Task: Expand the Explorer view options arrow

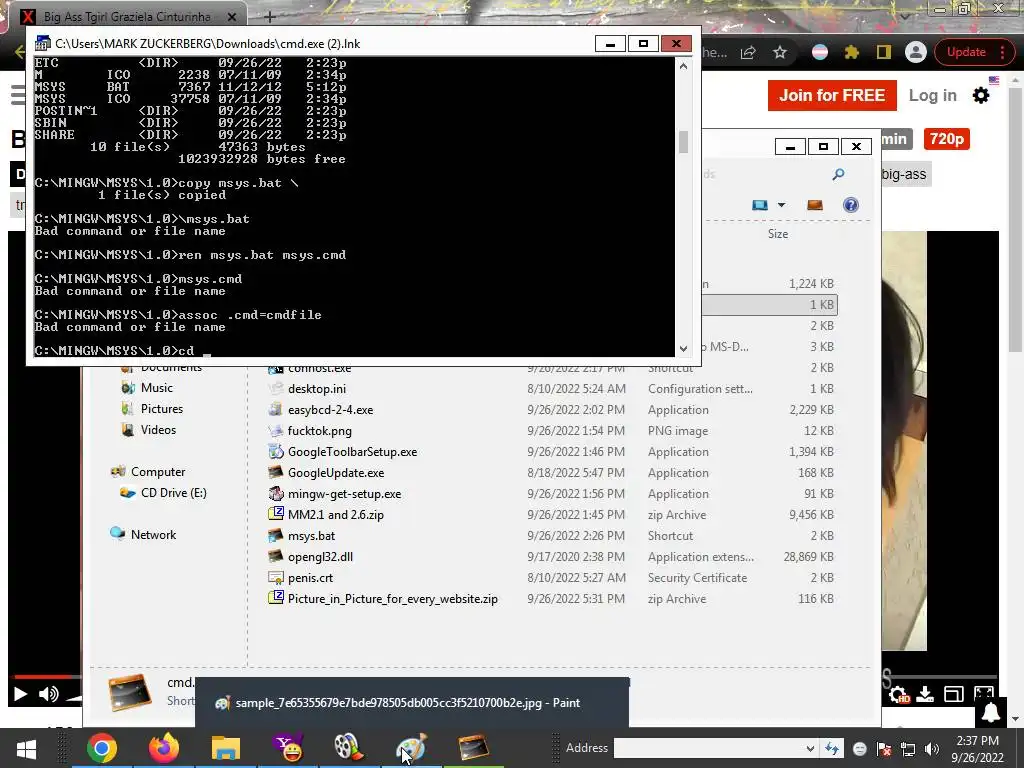Action: pyautogui.click(x=781, y=205)
